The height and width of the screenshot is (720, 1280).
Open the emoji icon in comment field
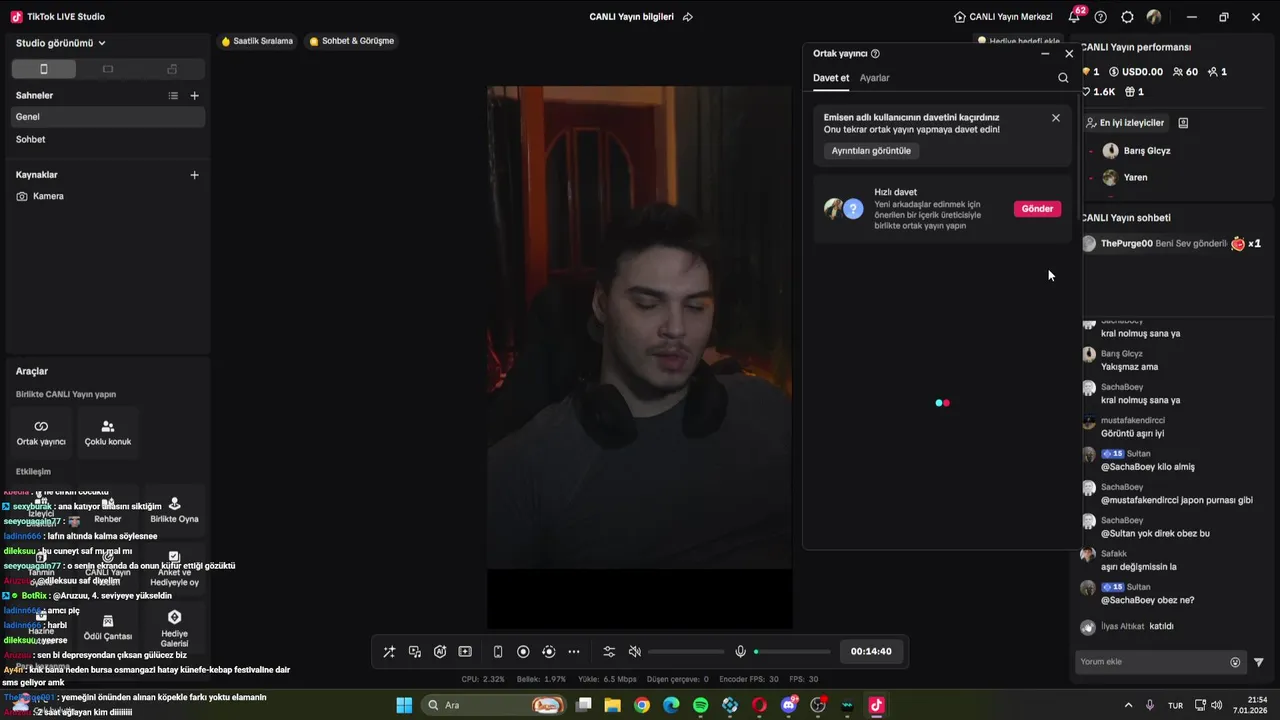point(1235,662)
